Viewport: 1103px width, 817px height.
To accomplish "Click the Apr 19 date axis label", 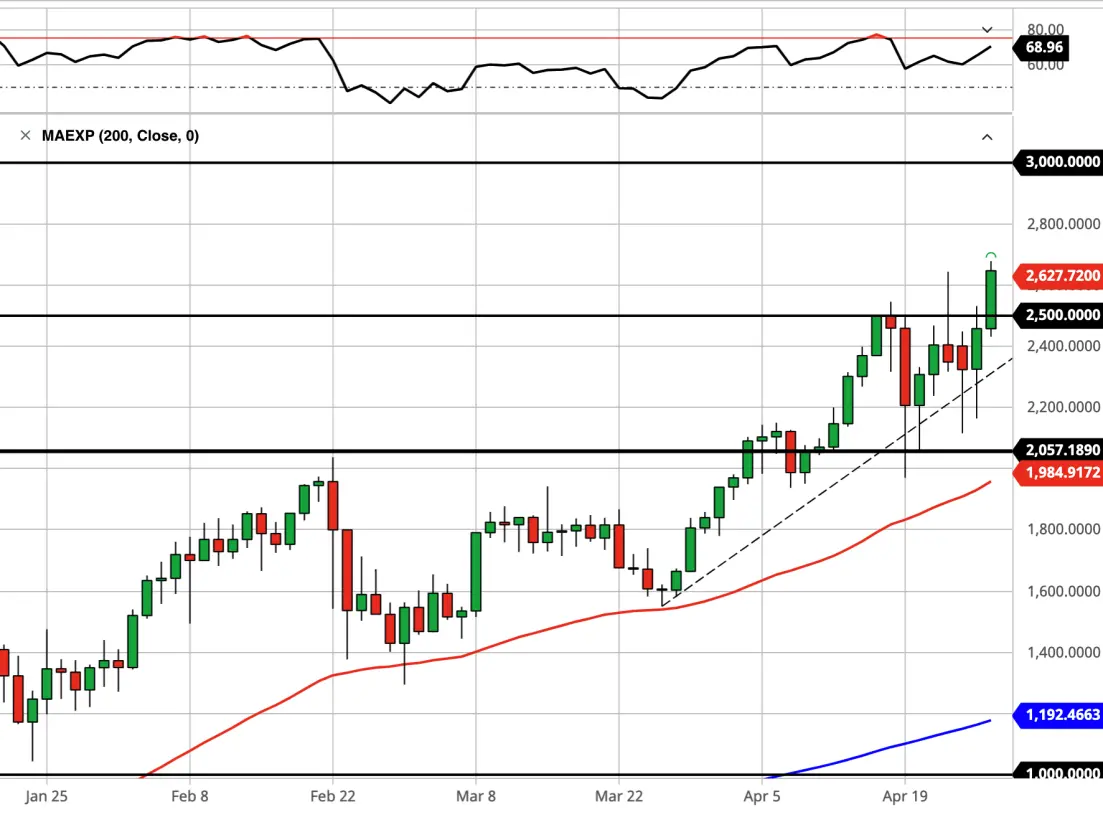I will (905, 797).
